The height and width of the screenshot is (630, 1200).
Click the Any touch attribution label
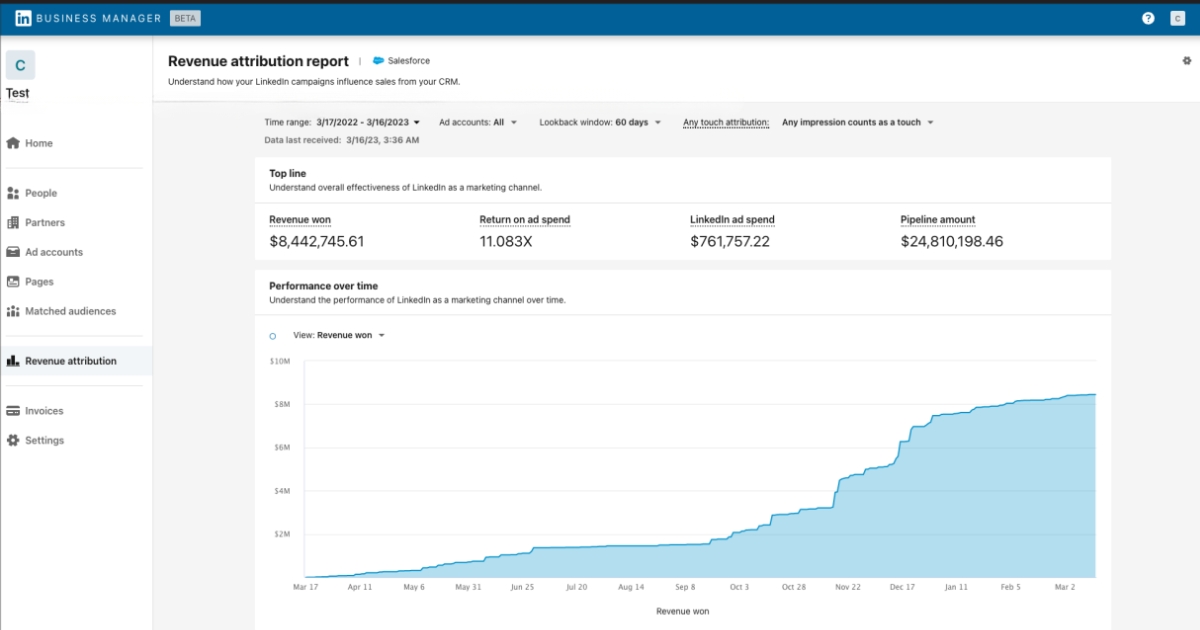pos(726,122)
